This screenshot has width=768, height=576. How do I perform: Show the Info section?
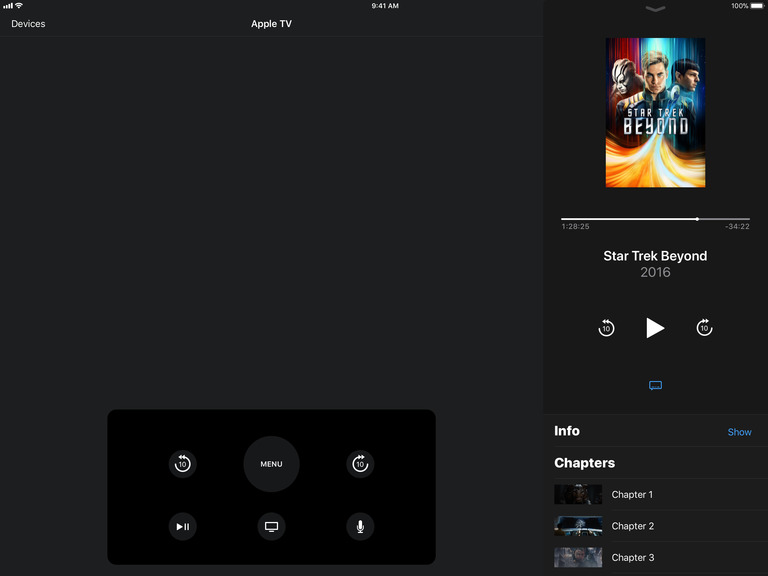[739, 432]
